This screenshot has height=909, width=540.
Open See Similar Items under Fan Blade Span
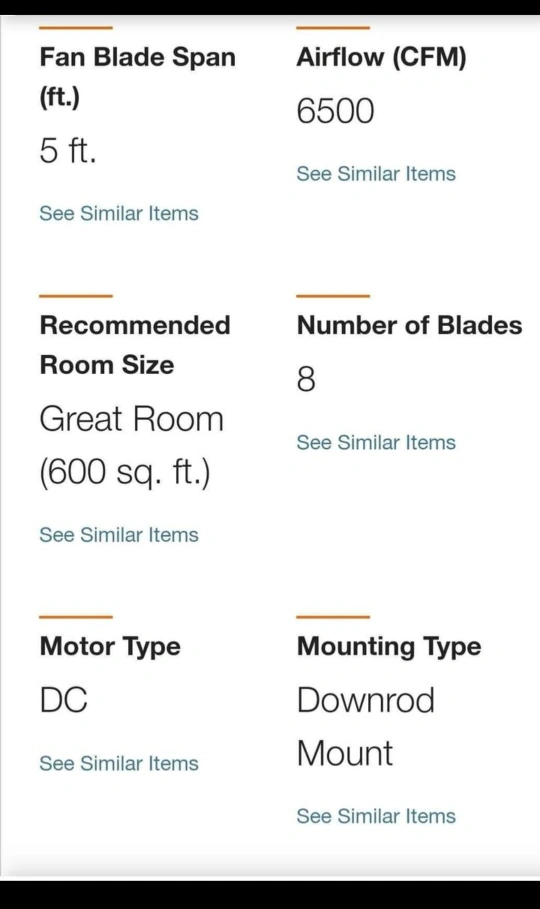click(119, 213)
